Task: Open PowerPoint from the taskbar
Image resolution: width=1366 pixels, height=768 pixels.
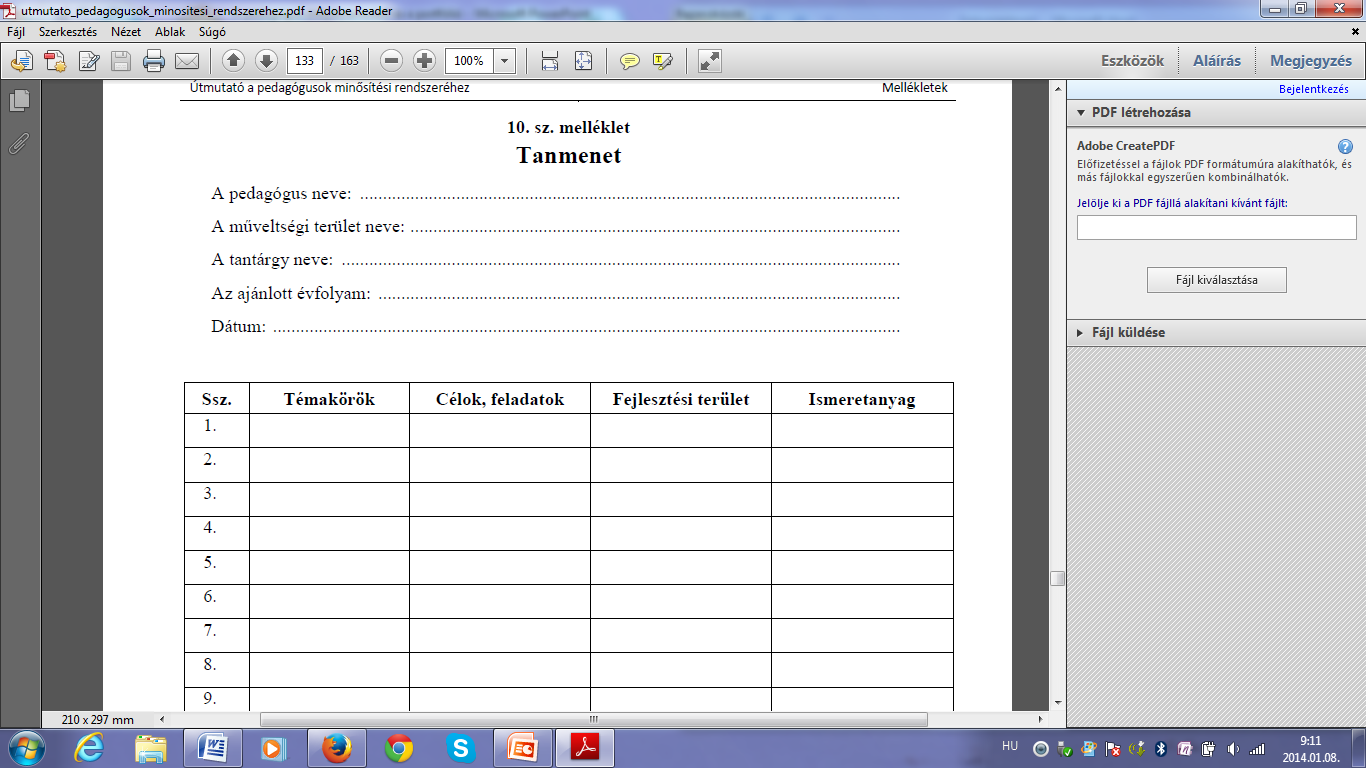Action: coord(523,747)
